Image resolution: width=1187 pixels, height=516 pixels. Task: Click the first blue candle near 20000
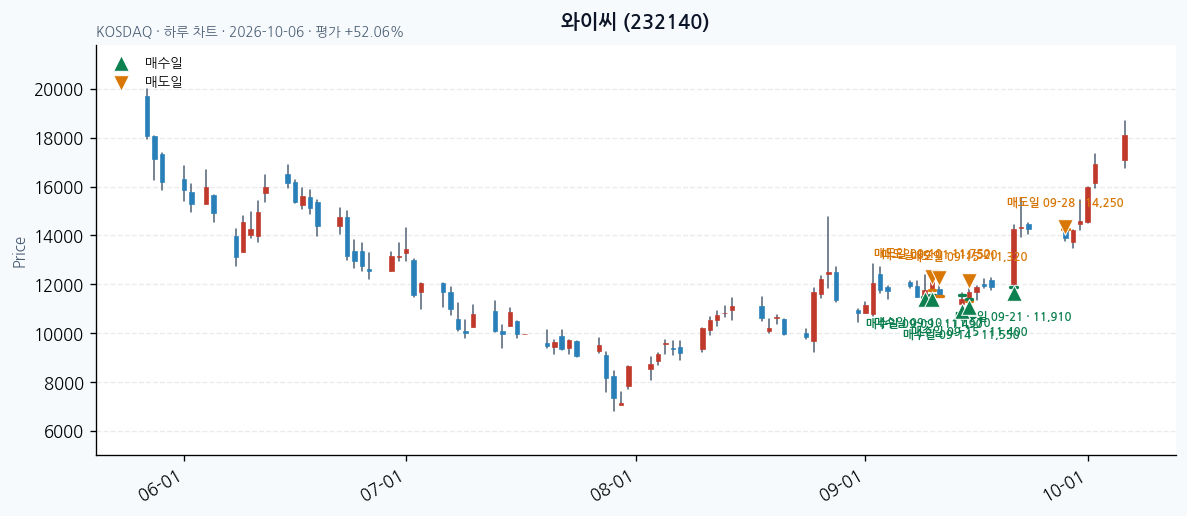pyautogui.click(x=147, y=117)
